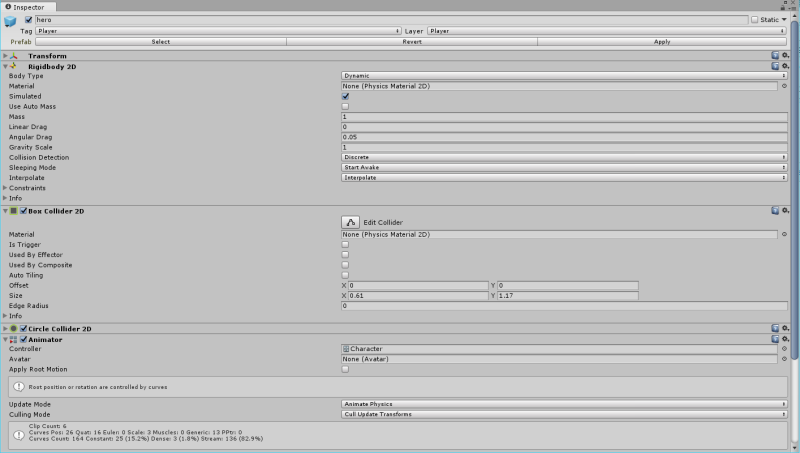Image resolution: width=800 pixels, height=453 pixels.
Task: Open the Collision Detection dropdown
Action: [x=564, y=157]
